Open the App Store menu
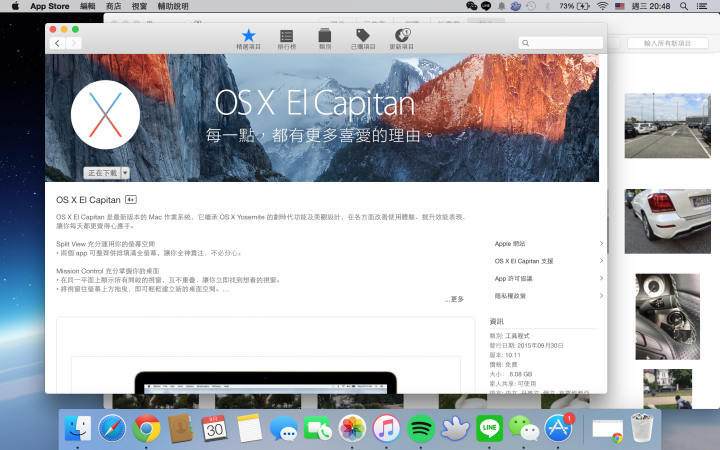 [x=50, y=6]
